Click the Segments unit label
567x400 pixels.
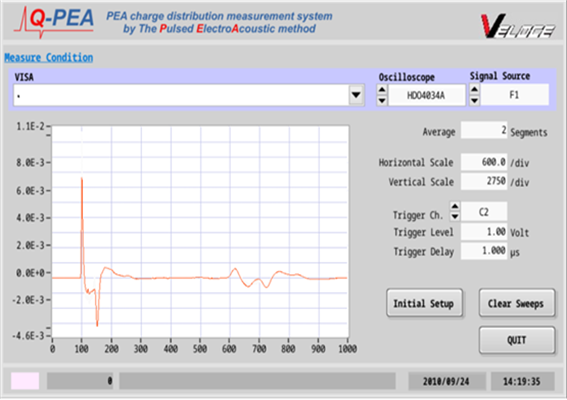[529, 133]
